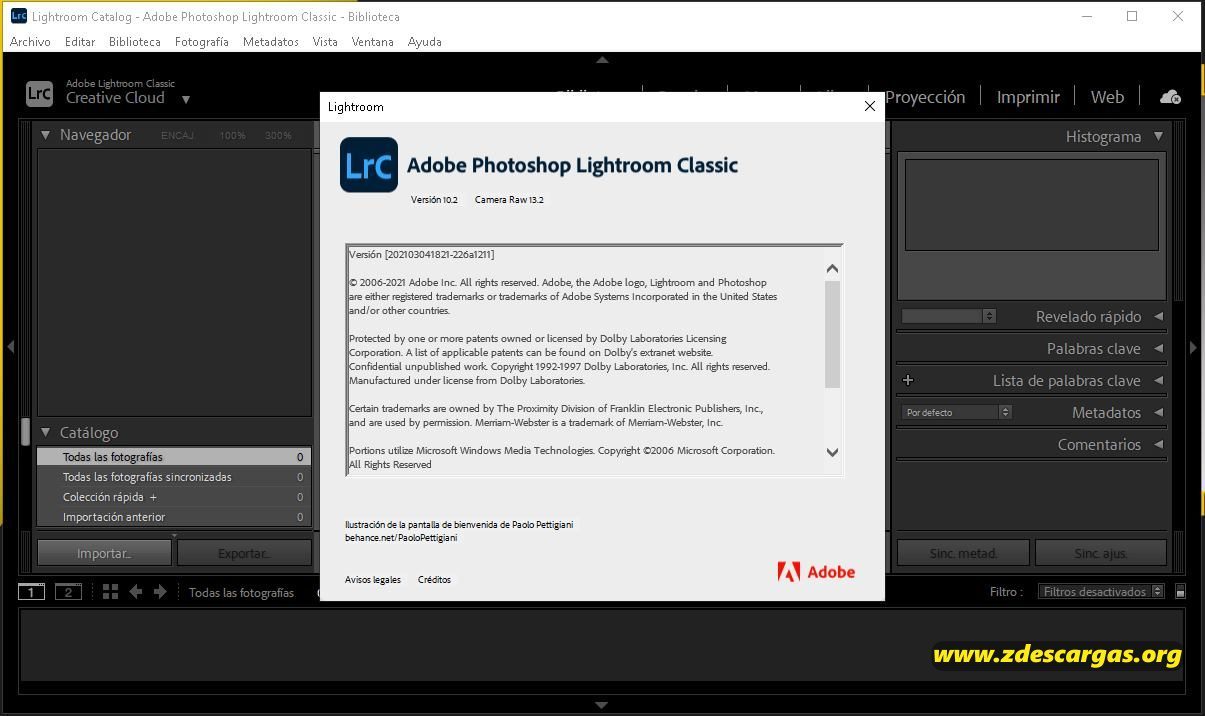Open the Creative Cloud identity plate dropdown
Image resolution: width=1205 pixels, height=716 pixels.
186,99
